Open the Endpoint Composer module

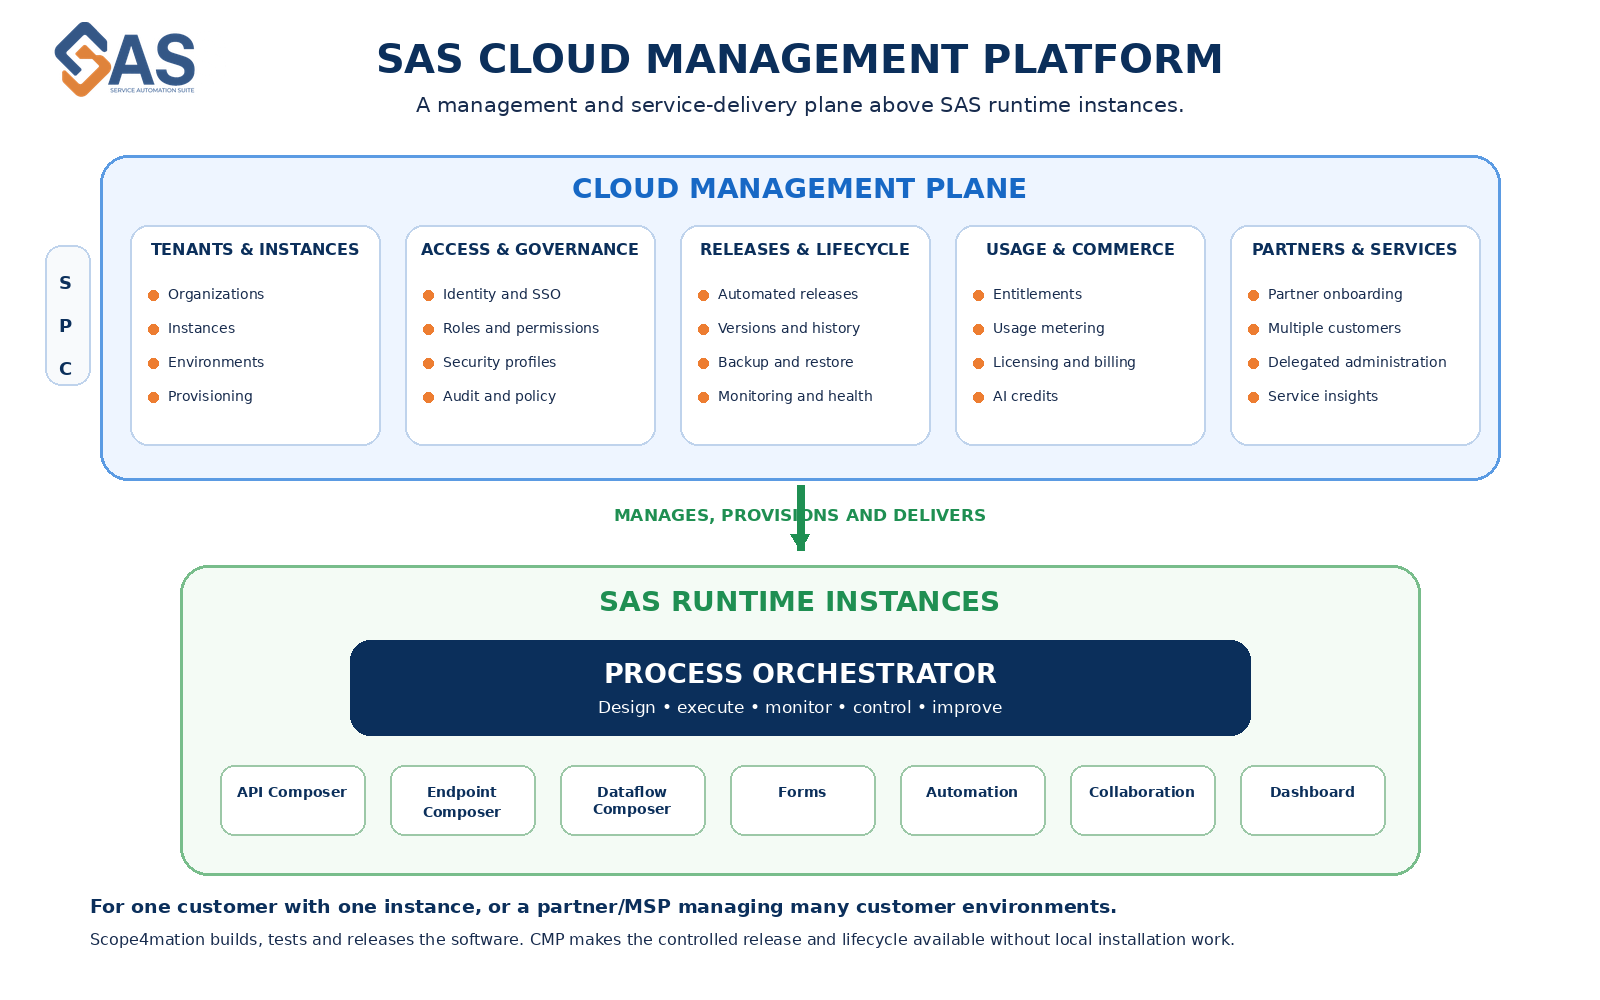(x=463, y=800)
